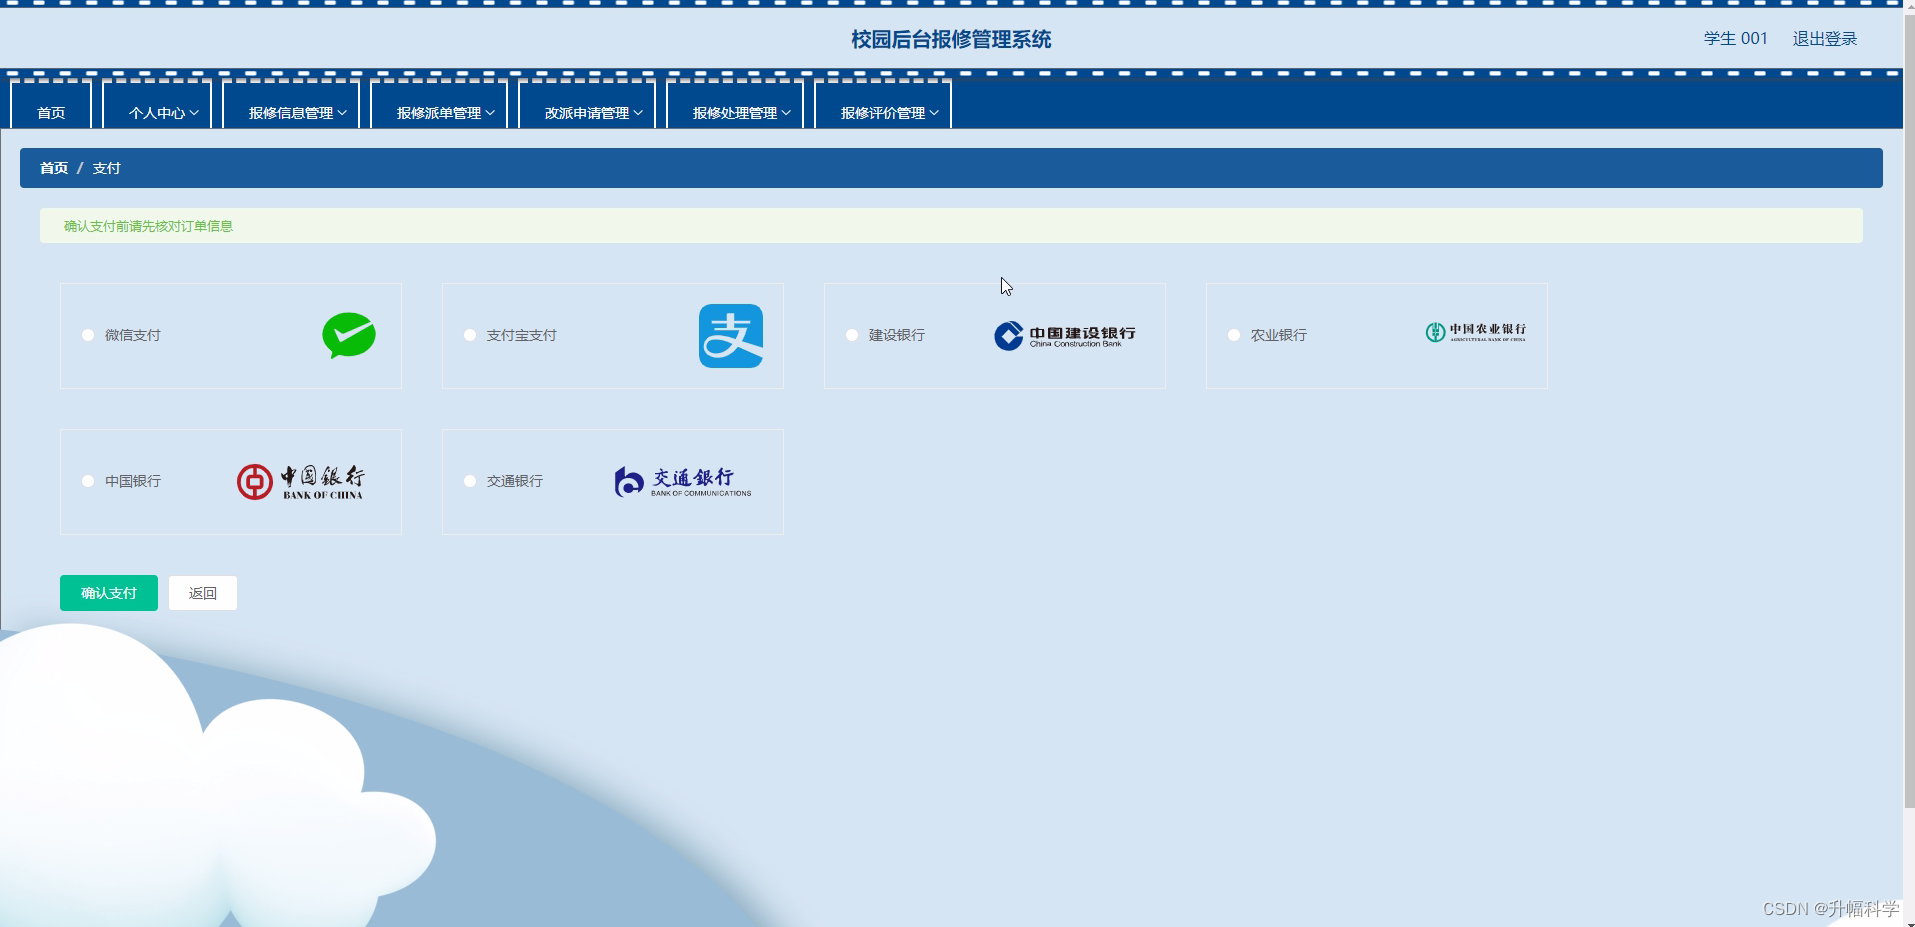Open the 报修处理管理 menu item

(734, 112)
